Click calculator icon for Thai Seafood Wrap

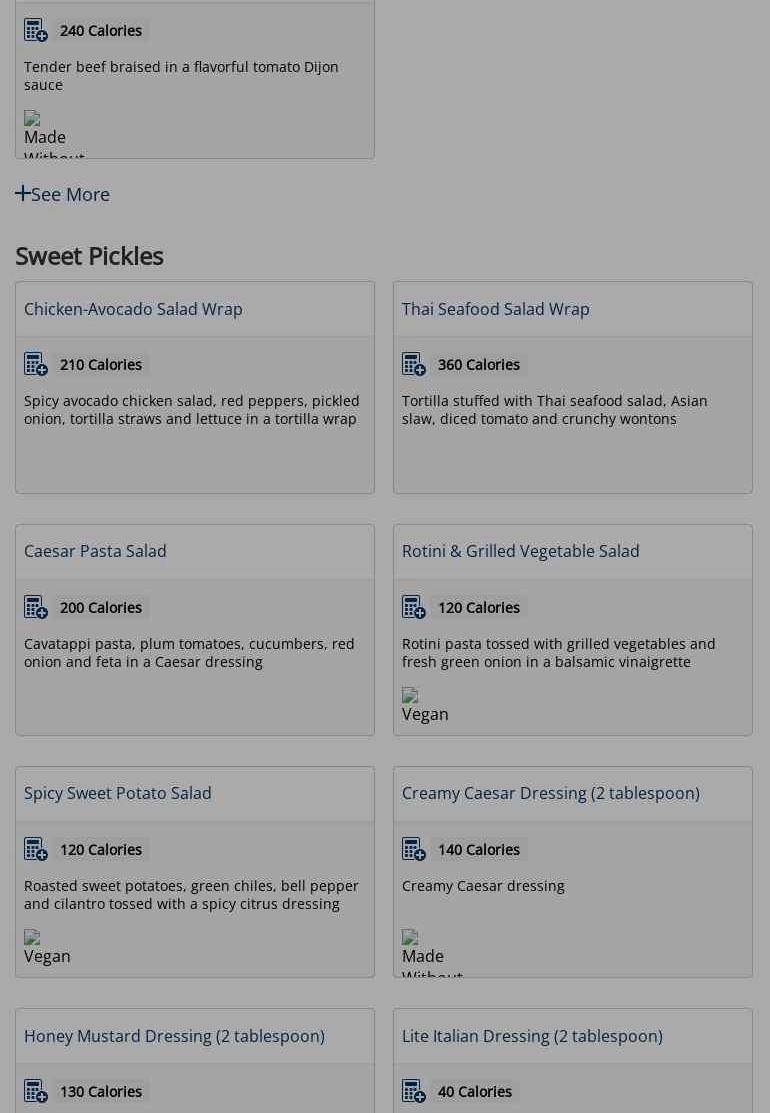point(414,365)
